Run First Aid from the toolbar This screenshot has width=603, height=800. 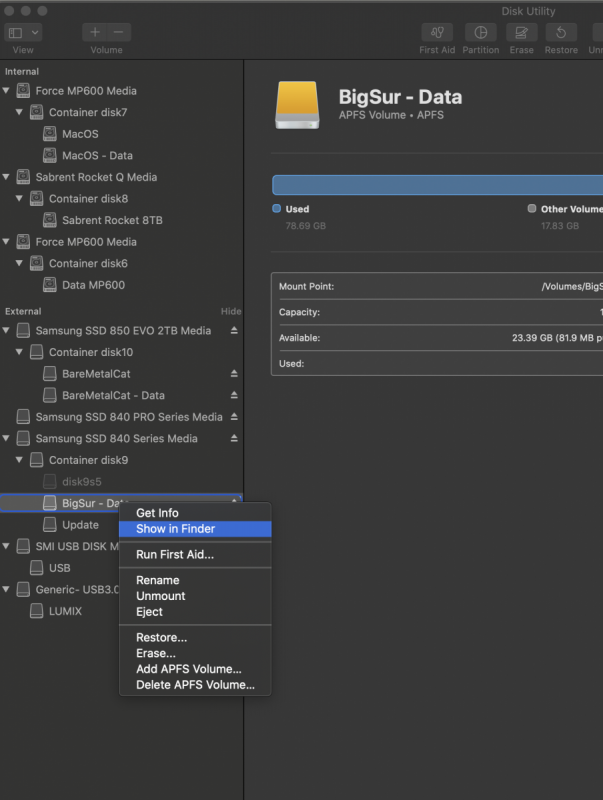click(x=437, y=33)
